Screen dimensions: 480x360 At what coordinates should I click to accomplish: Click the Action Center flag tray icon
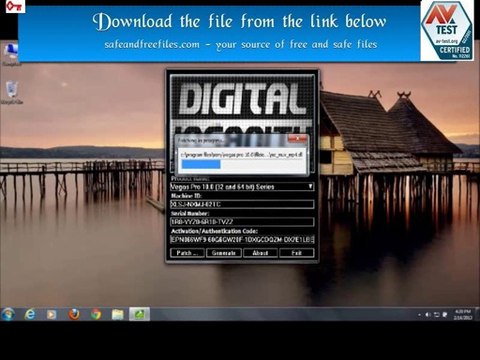(x=444, y=315)
